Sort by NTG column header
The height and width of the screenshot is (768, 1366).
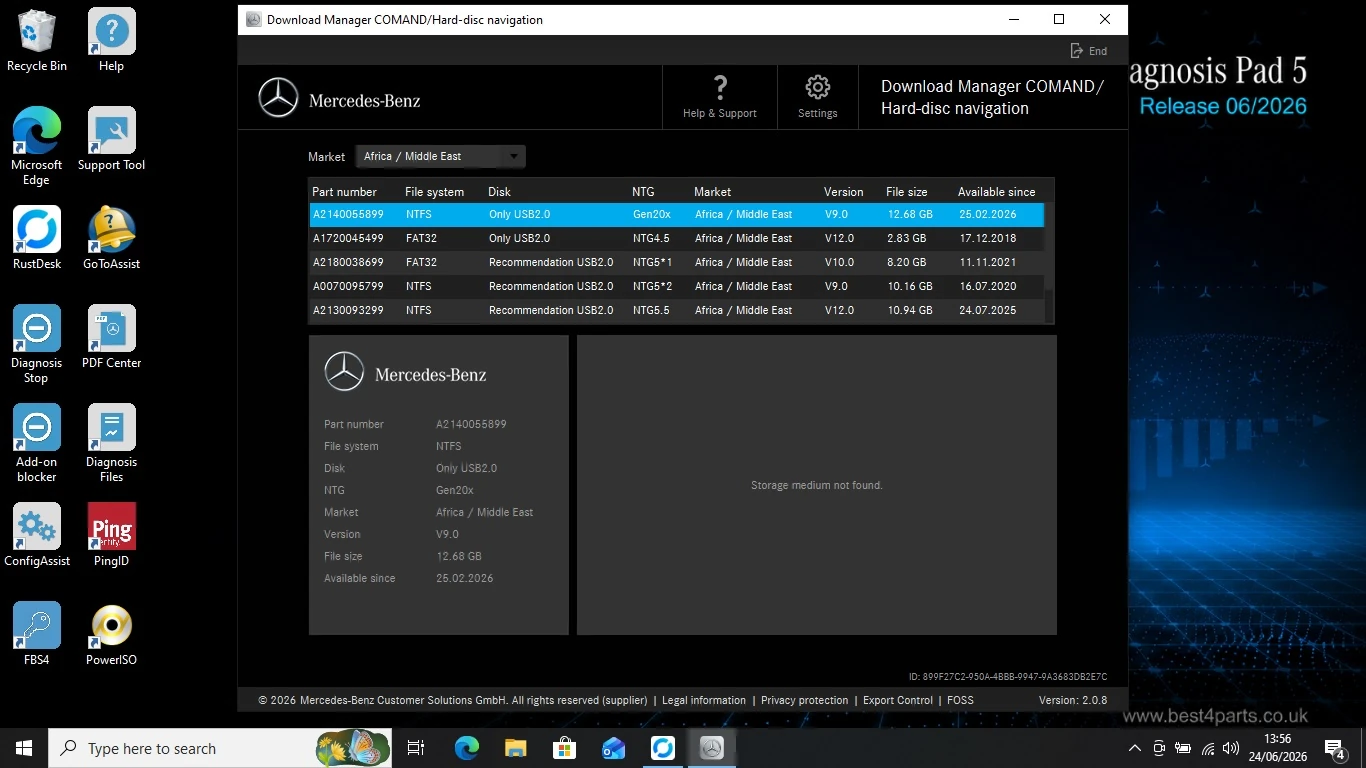pos(643,192)
